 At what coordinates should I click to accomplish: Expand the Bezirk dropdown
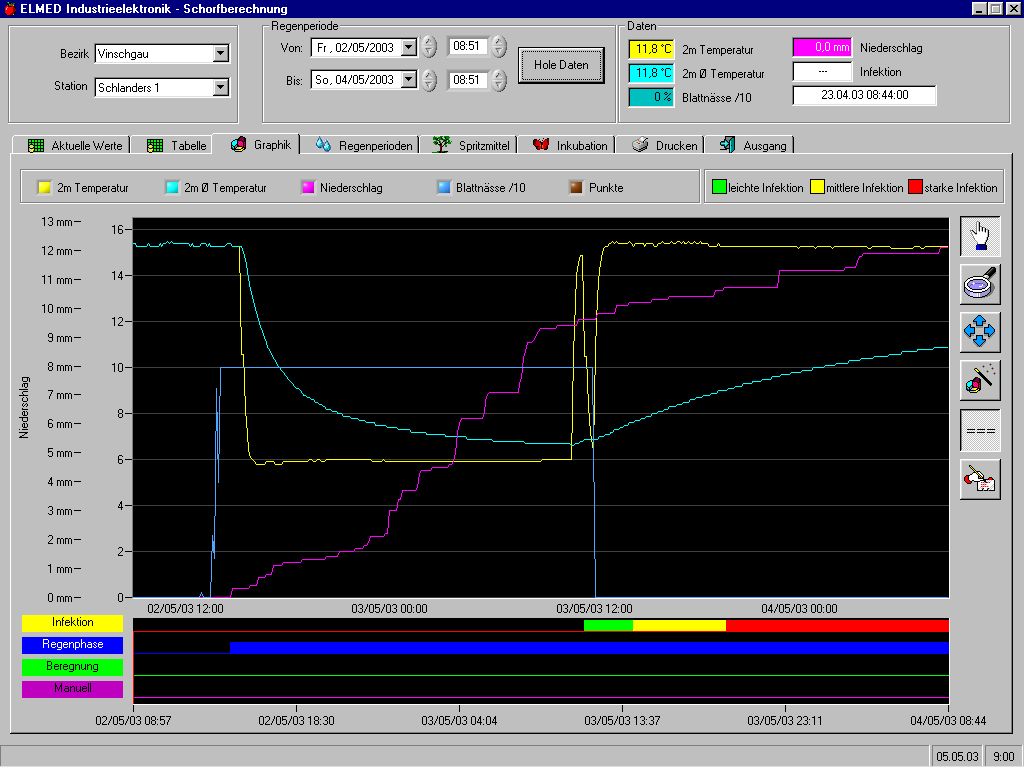click(221, 54)
